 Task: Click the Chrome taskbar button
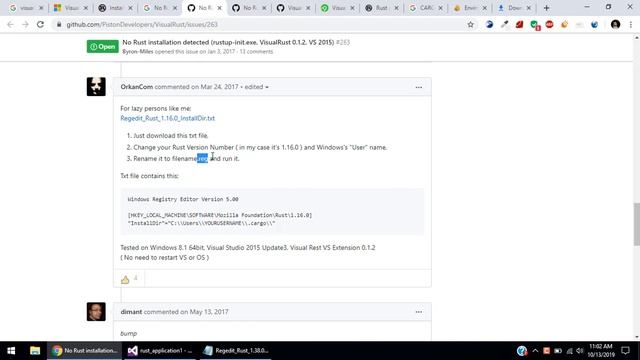coord(84,351)
